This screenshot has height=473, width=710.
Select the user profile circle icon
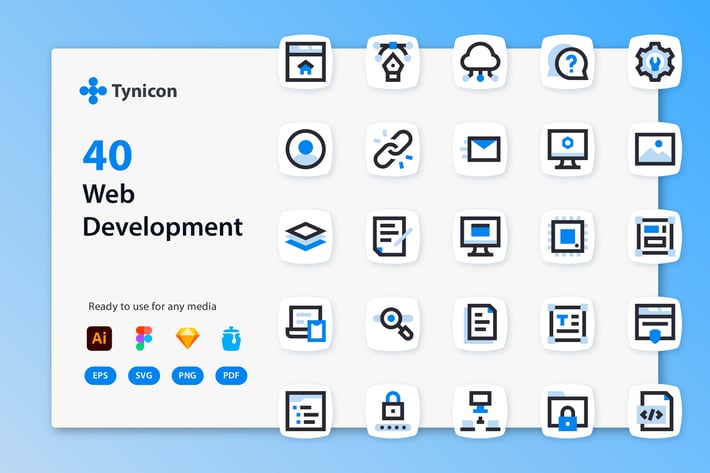point(306,149)
